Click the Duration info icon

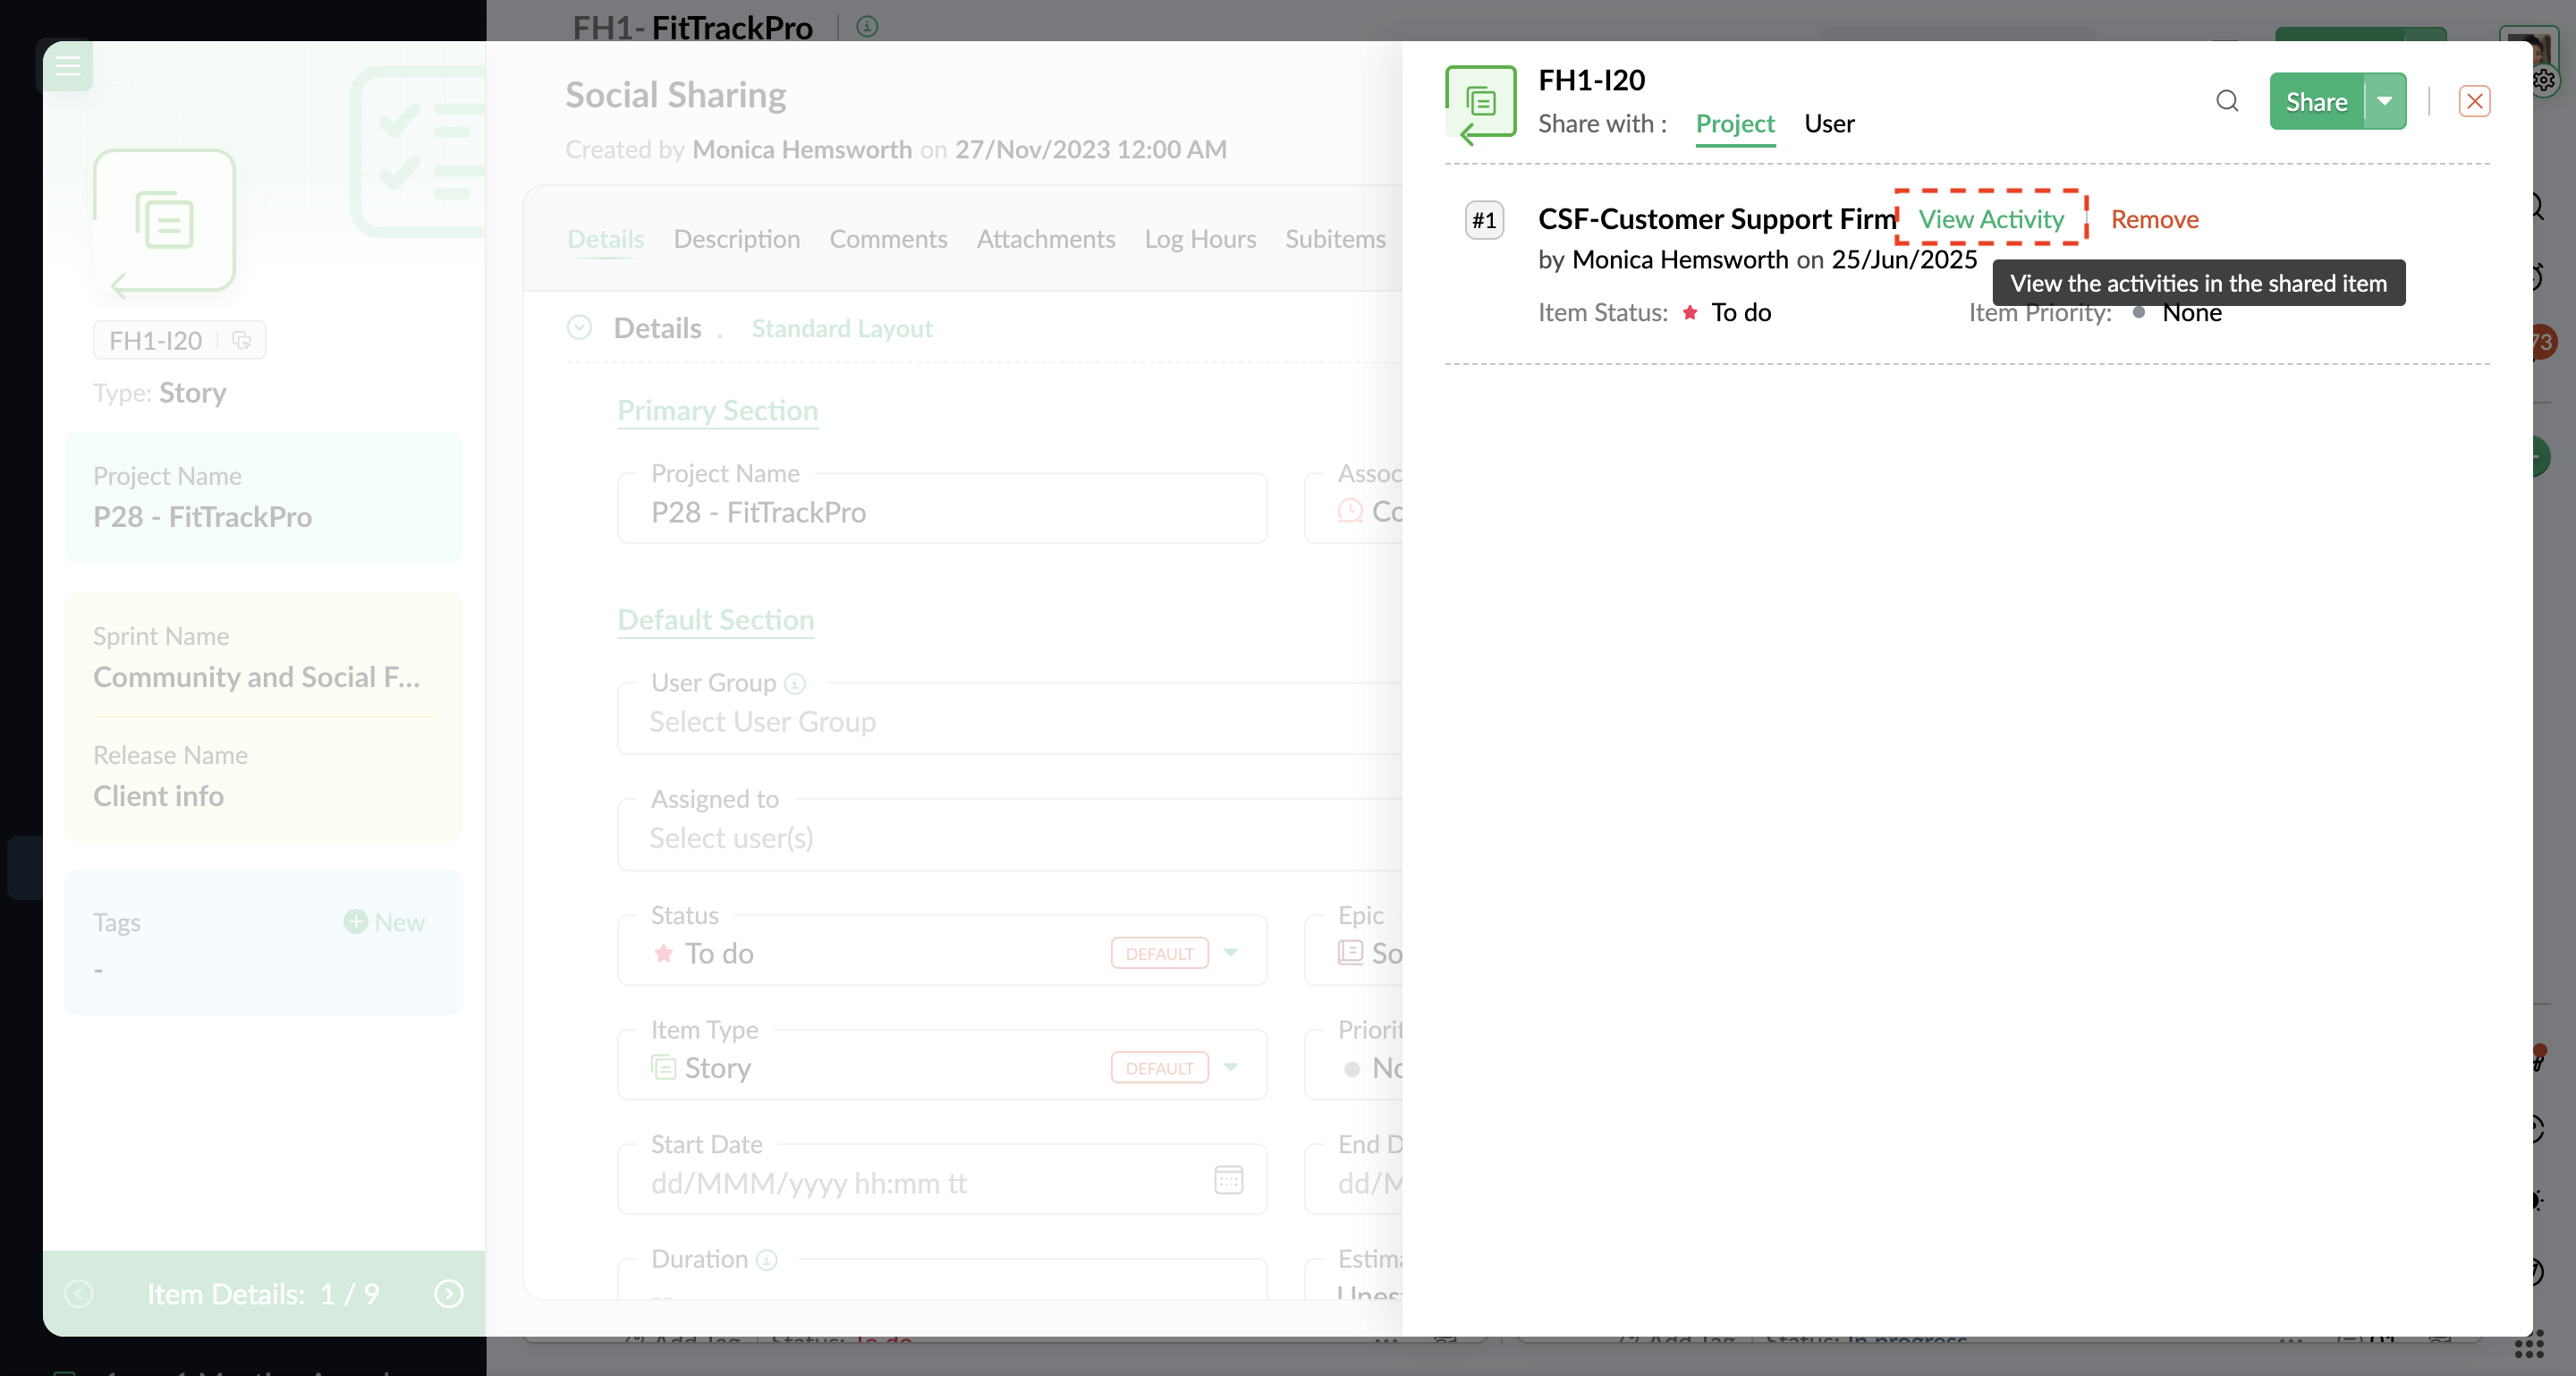coord(767,1259)
